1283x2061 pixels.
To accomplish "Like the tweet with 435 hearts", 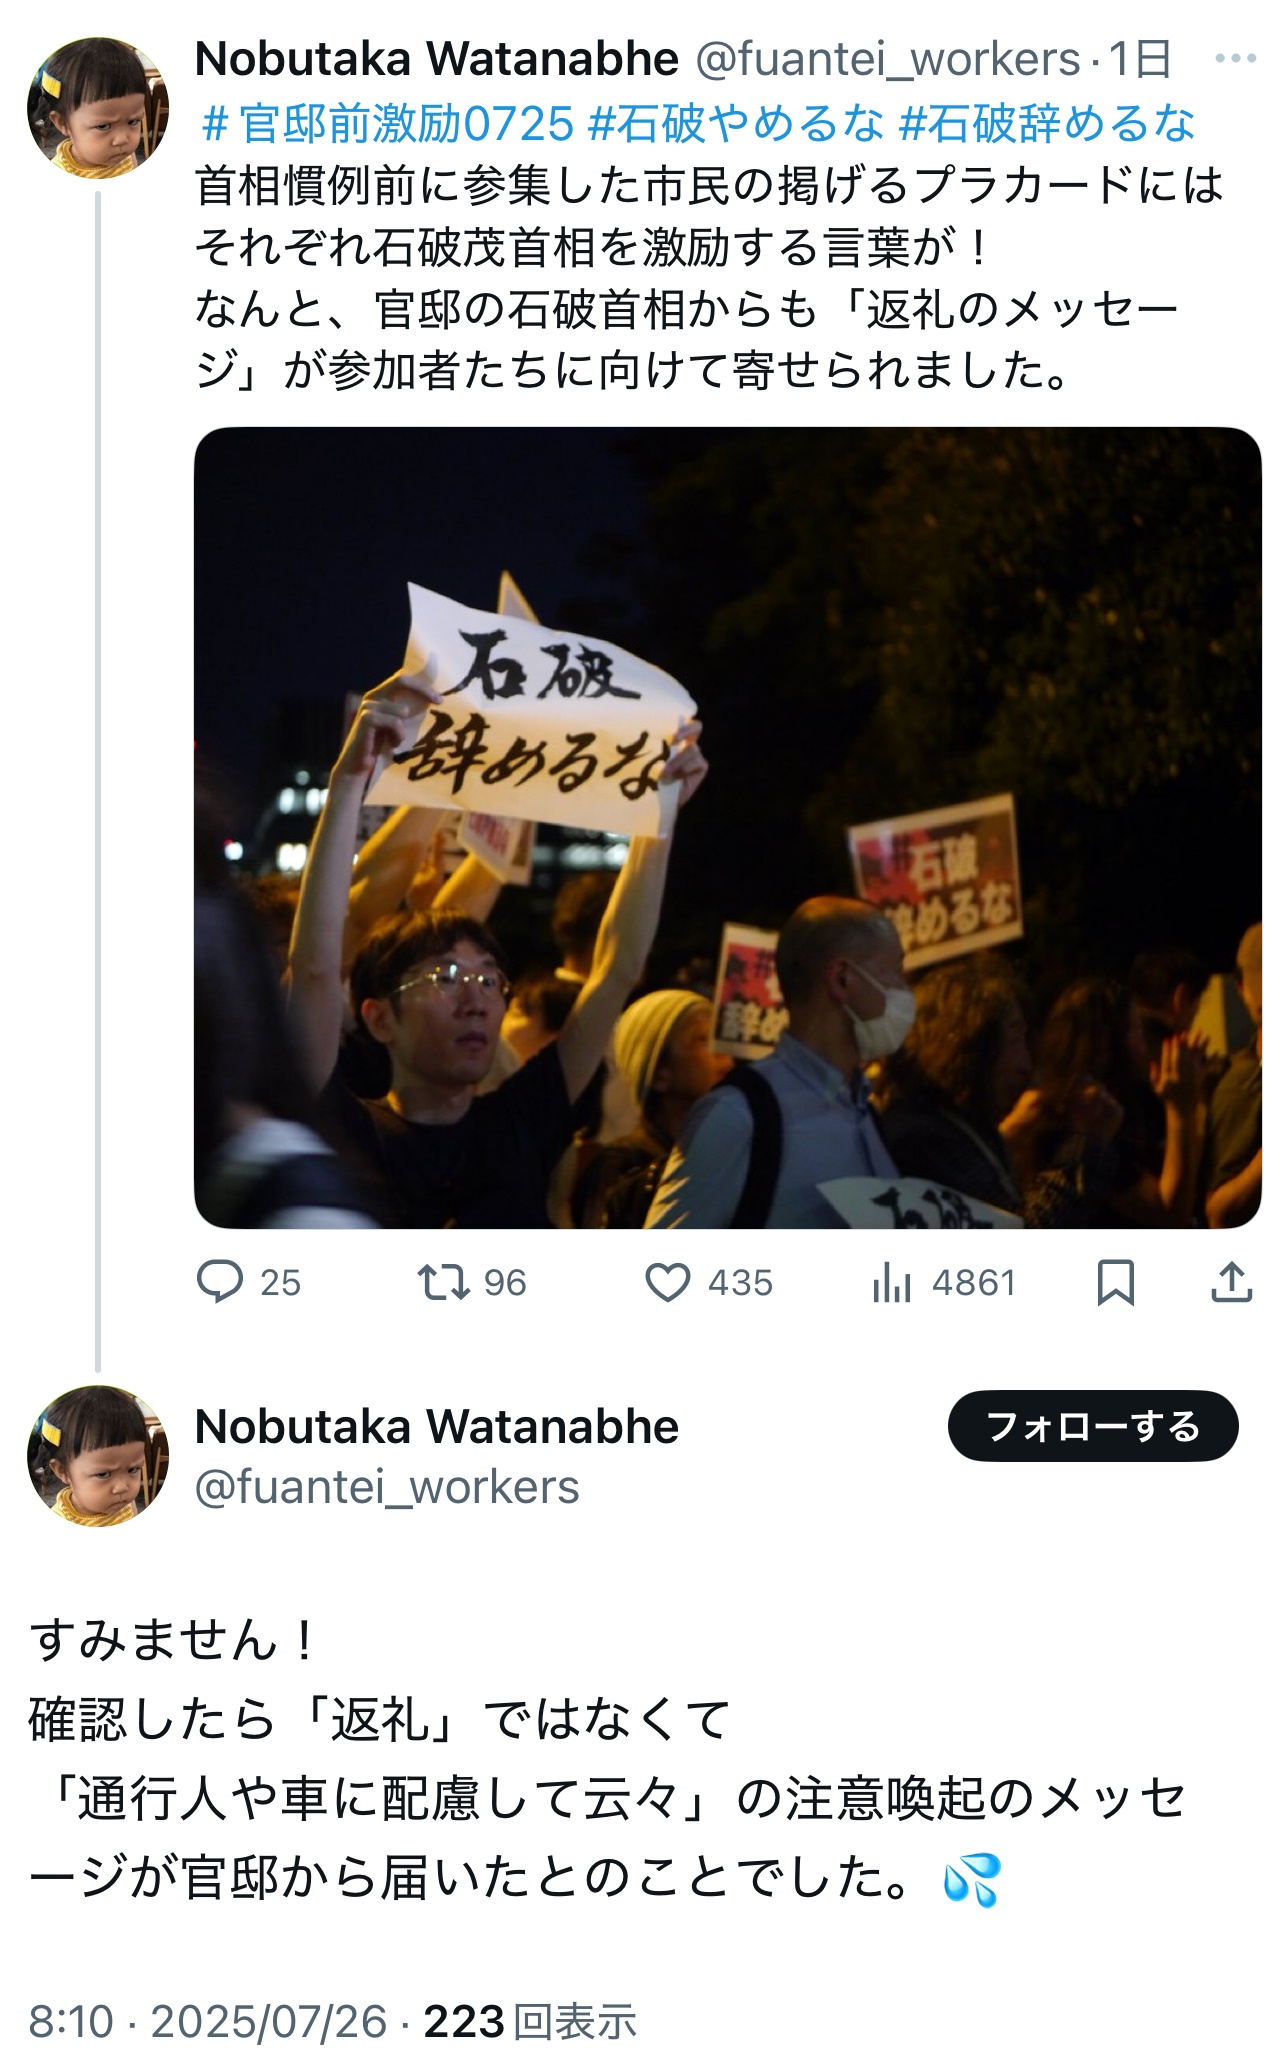I will pyautogui.click(x=667, y=1282).
